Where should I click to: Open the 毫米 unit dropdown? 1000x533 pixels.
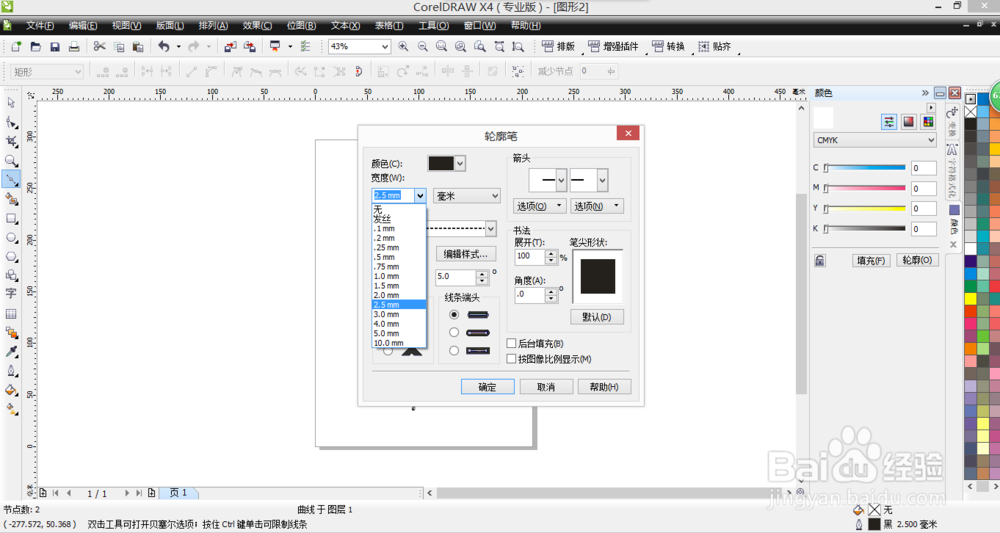pyautogui.click(x=467, y=196)
